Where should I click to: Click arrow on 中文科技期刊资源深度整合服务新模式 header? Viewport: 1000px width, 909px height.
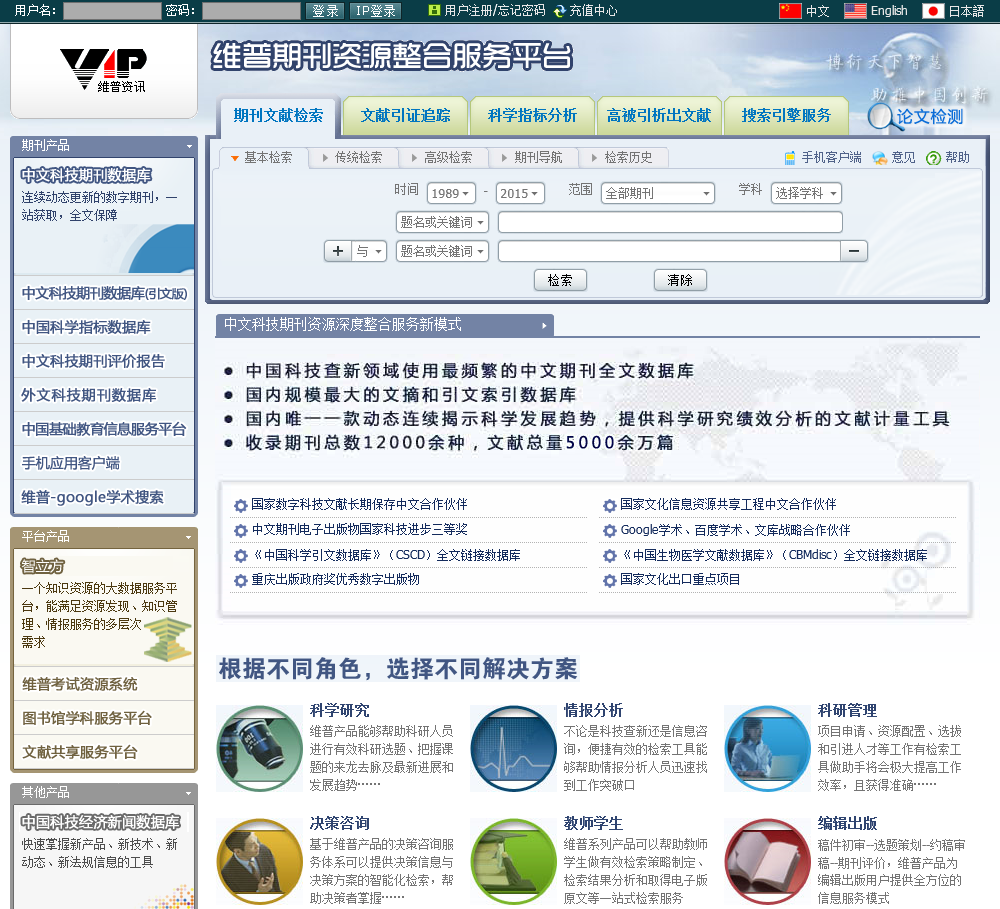click(x=544, y=325)
